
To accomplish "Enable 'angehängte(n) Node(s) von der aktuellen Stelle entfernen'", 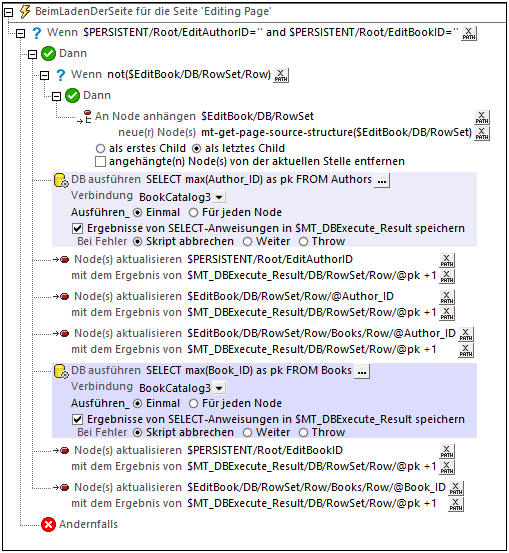I will coord(101,162).
